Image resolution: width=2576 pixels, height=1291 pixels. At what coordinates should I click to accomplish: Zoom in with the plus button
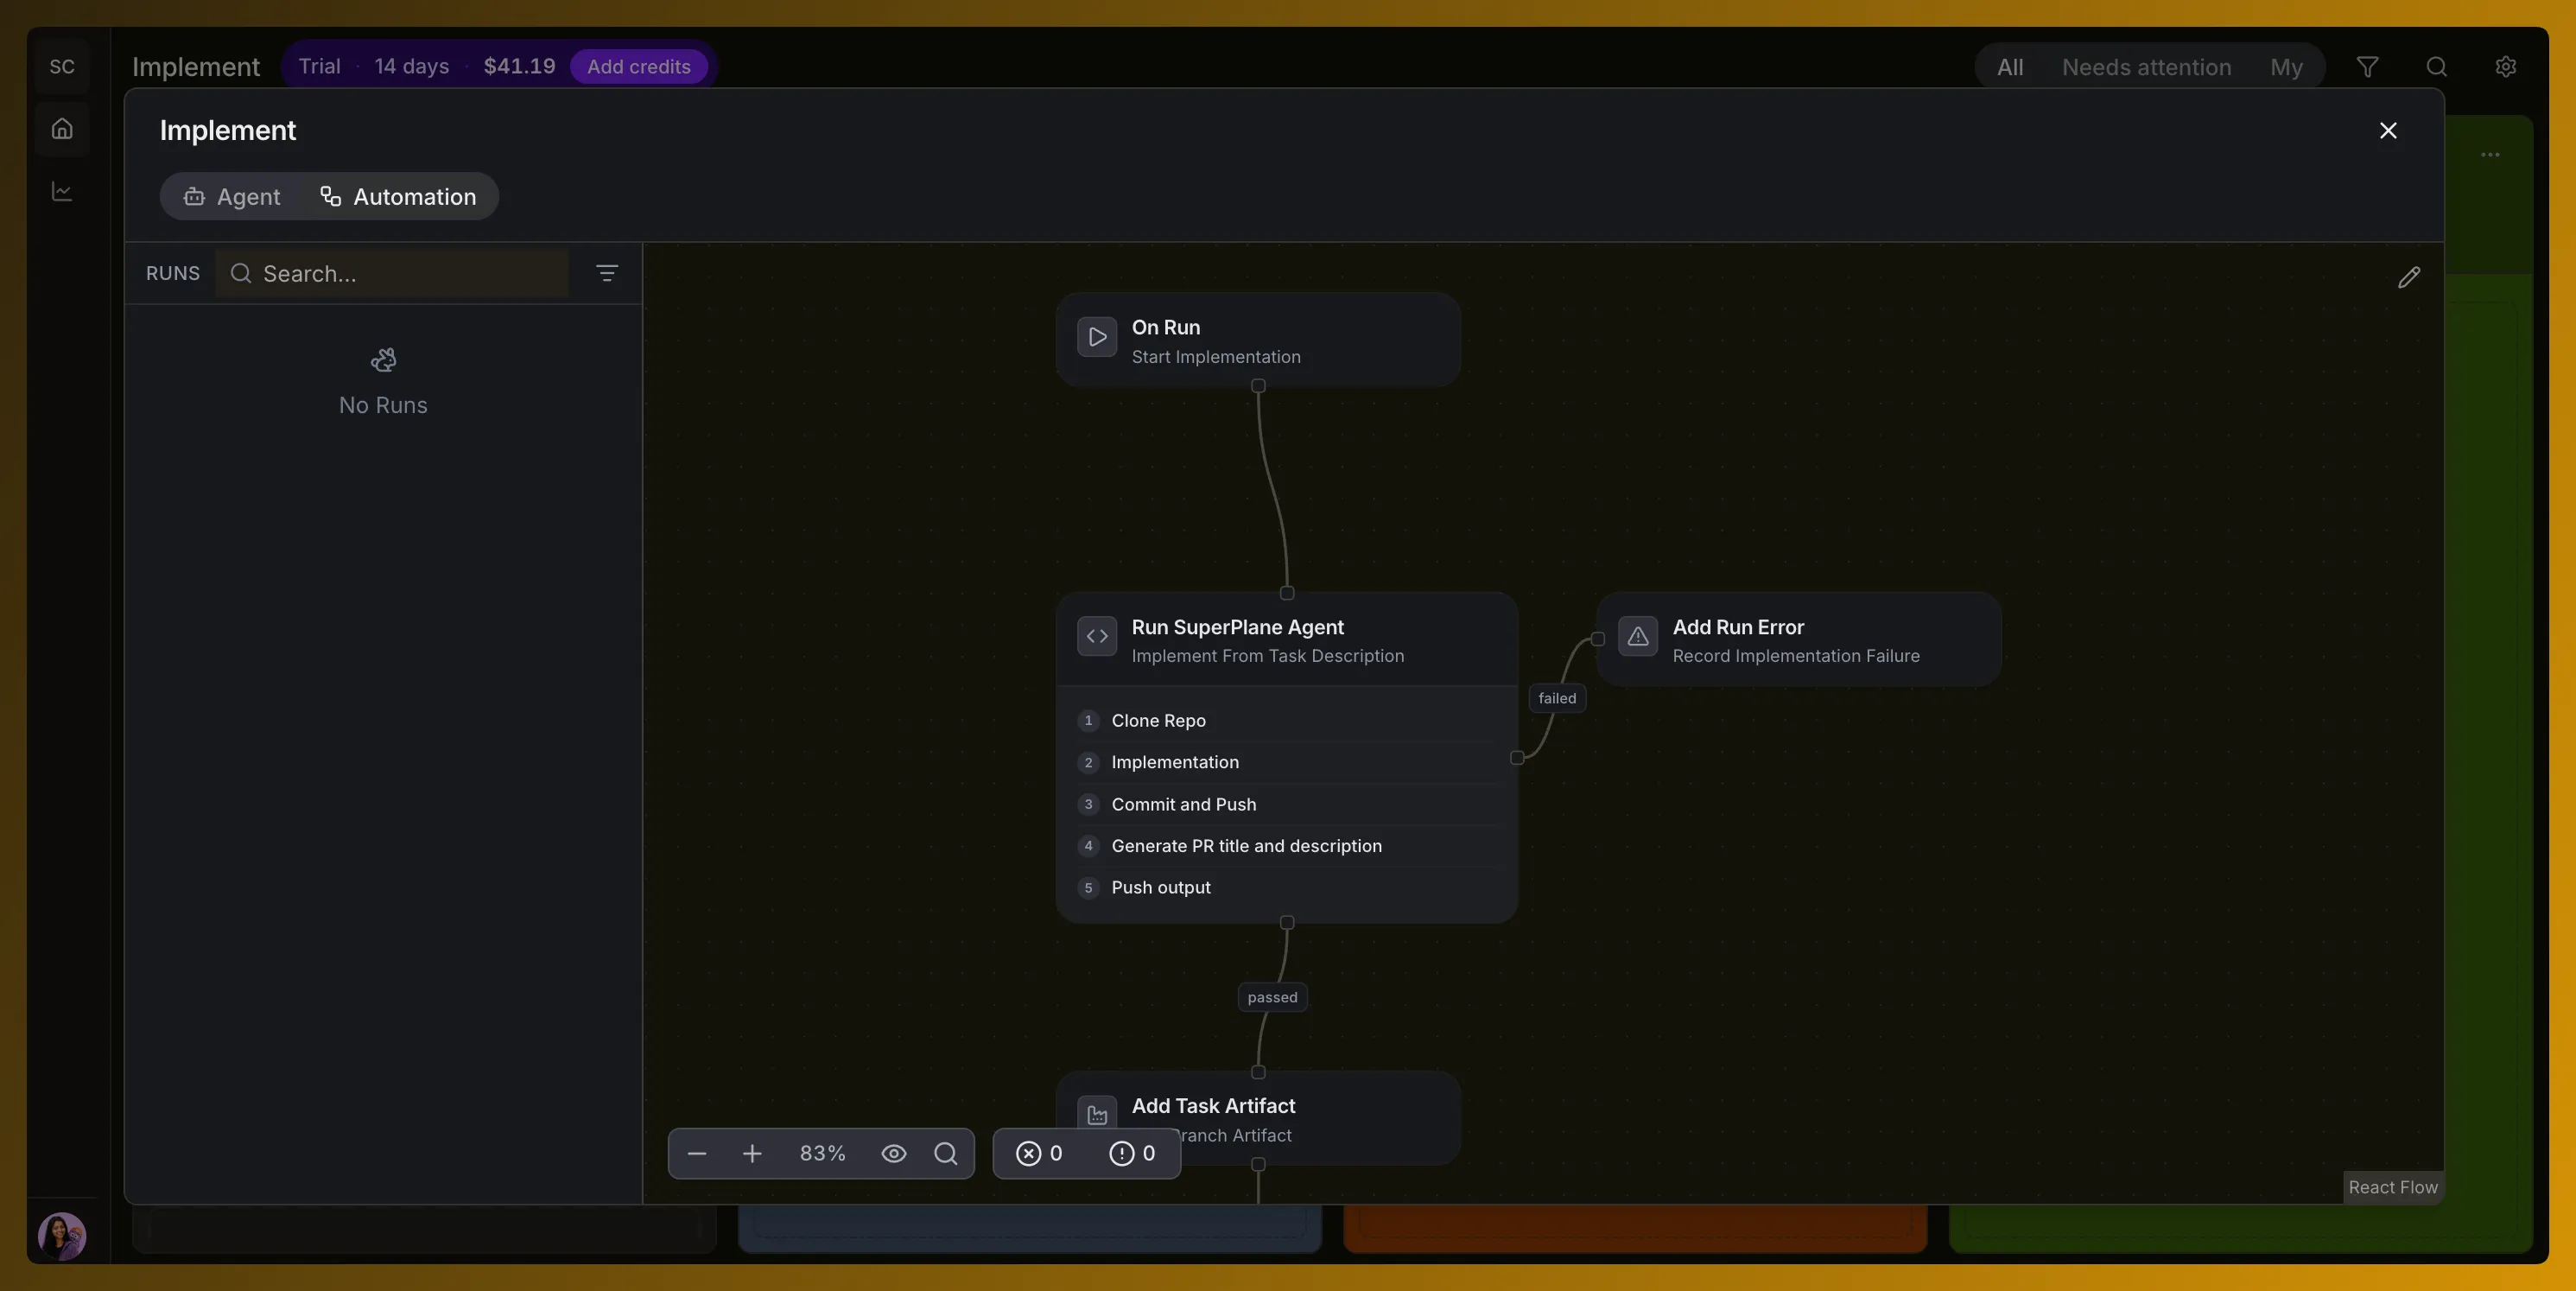pyautogui.click(x=752, y=1154)
